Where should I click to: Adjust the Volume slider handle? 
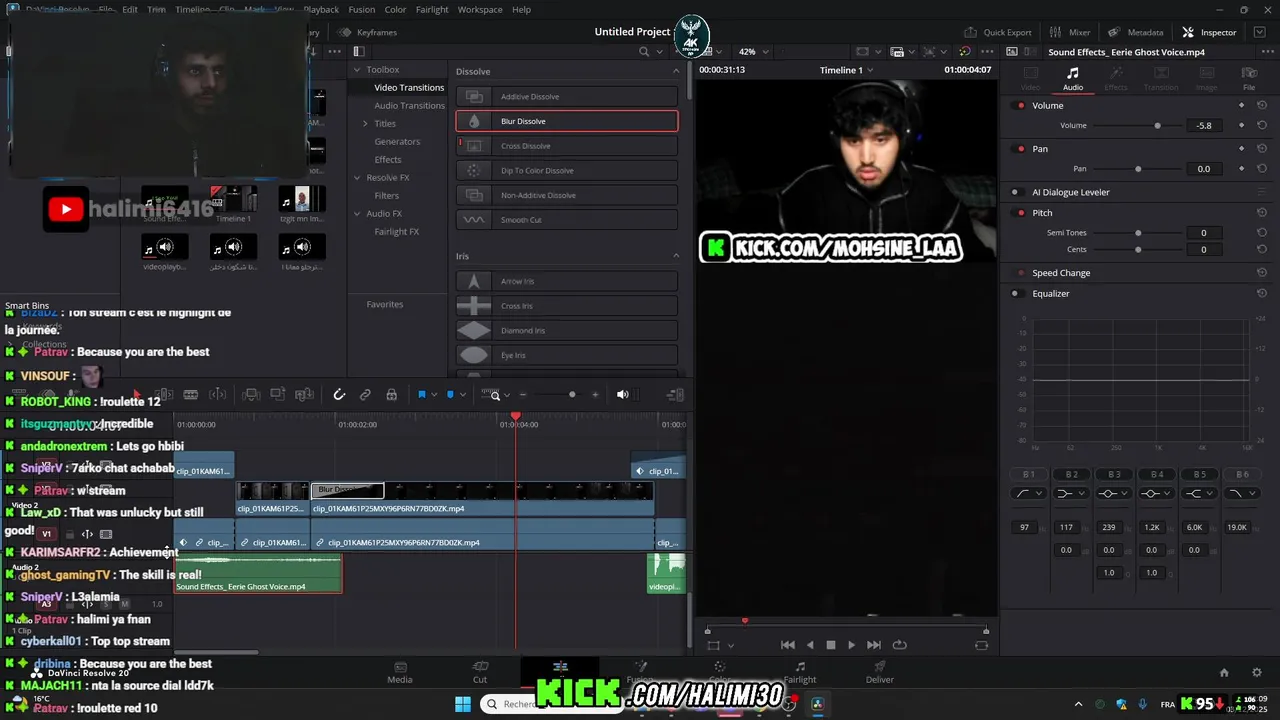pos(1158,125)
